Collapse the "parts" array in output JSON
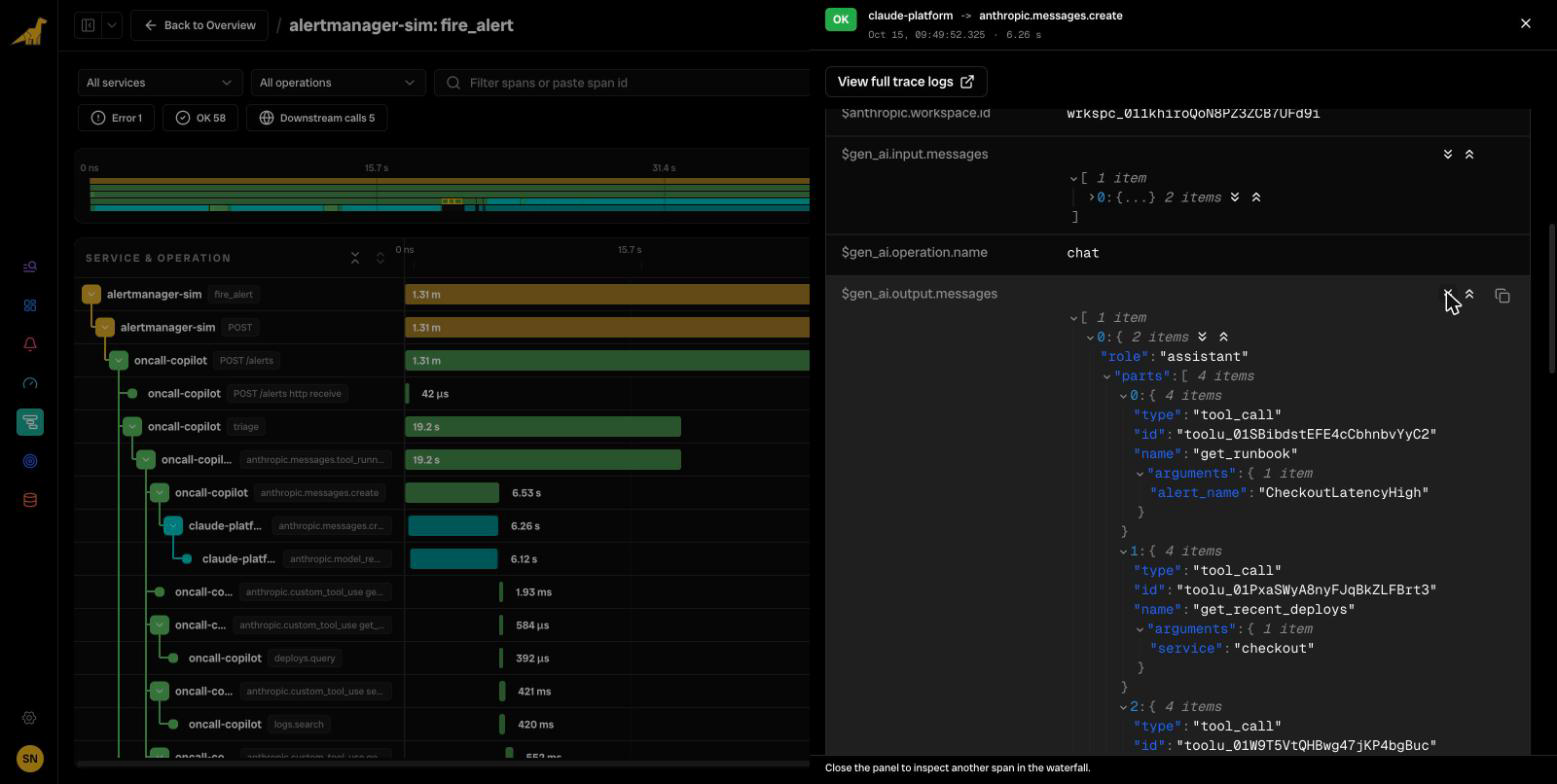1557x784 pixels. (1107, 377)
